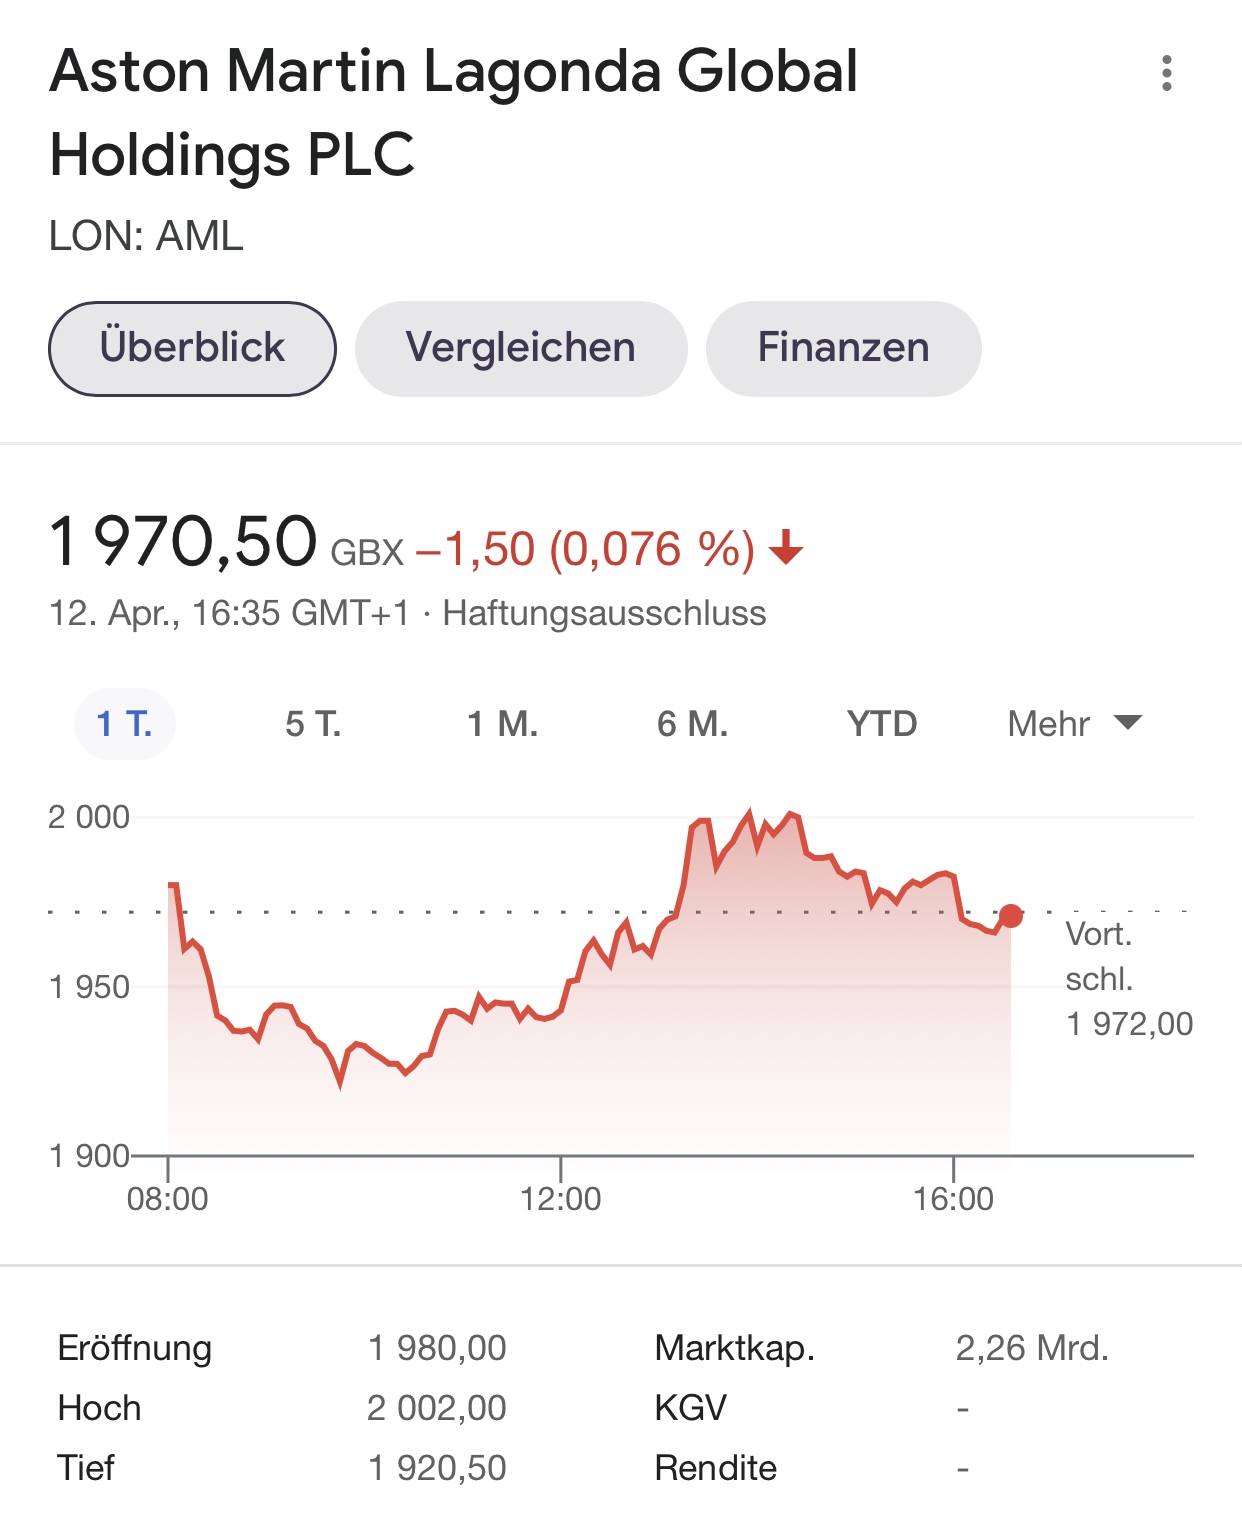Switch chart to 1 M. range
Image resolution: width=1242 pixels, height=1524 pixels.
coord(503,723)
